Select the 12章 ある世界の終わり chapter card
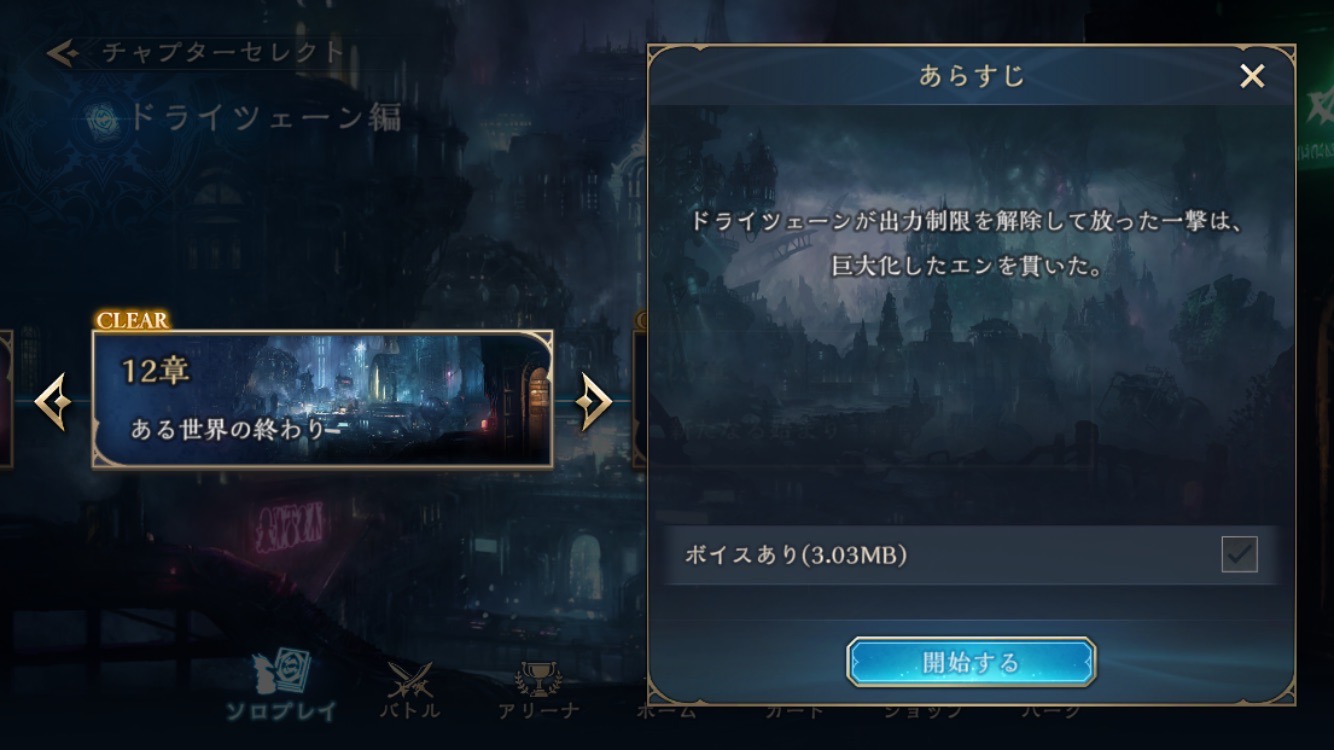The image size is (1334, 750). click(322, 399)
